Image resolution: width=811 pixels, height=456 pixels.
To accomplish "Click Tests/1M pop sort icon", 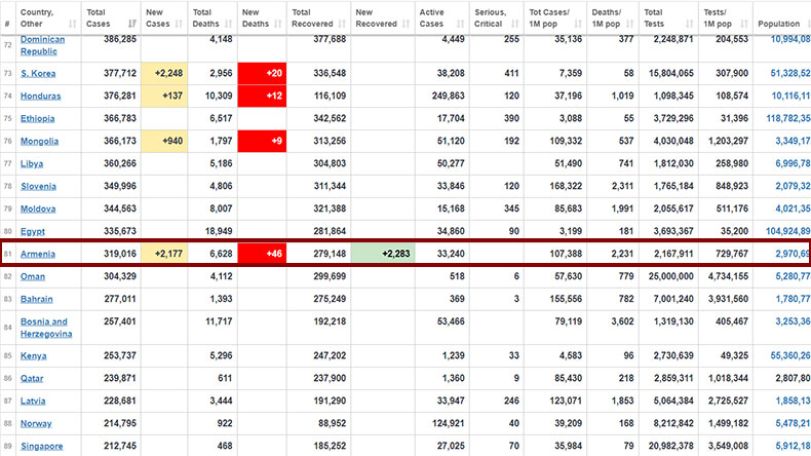I will 744,24.
